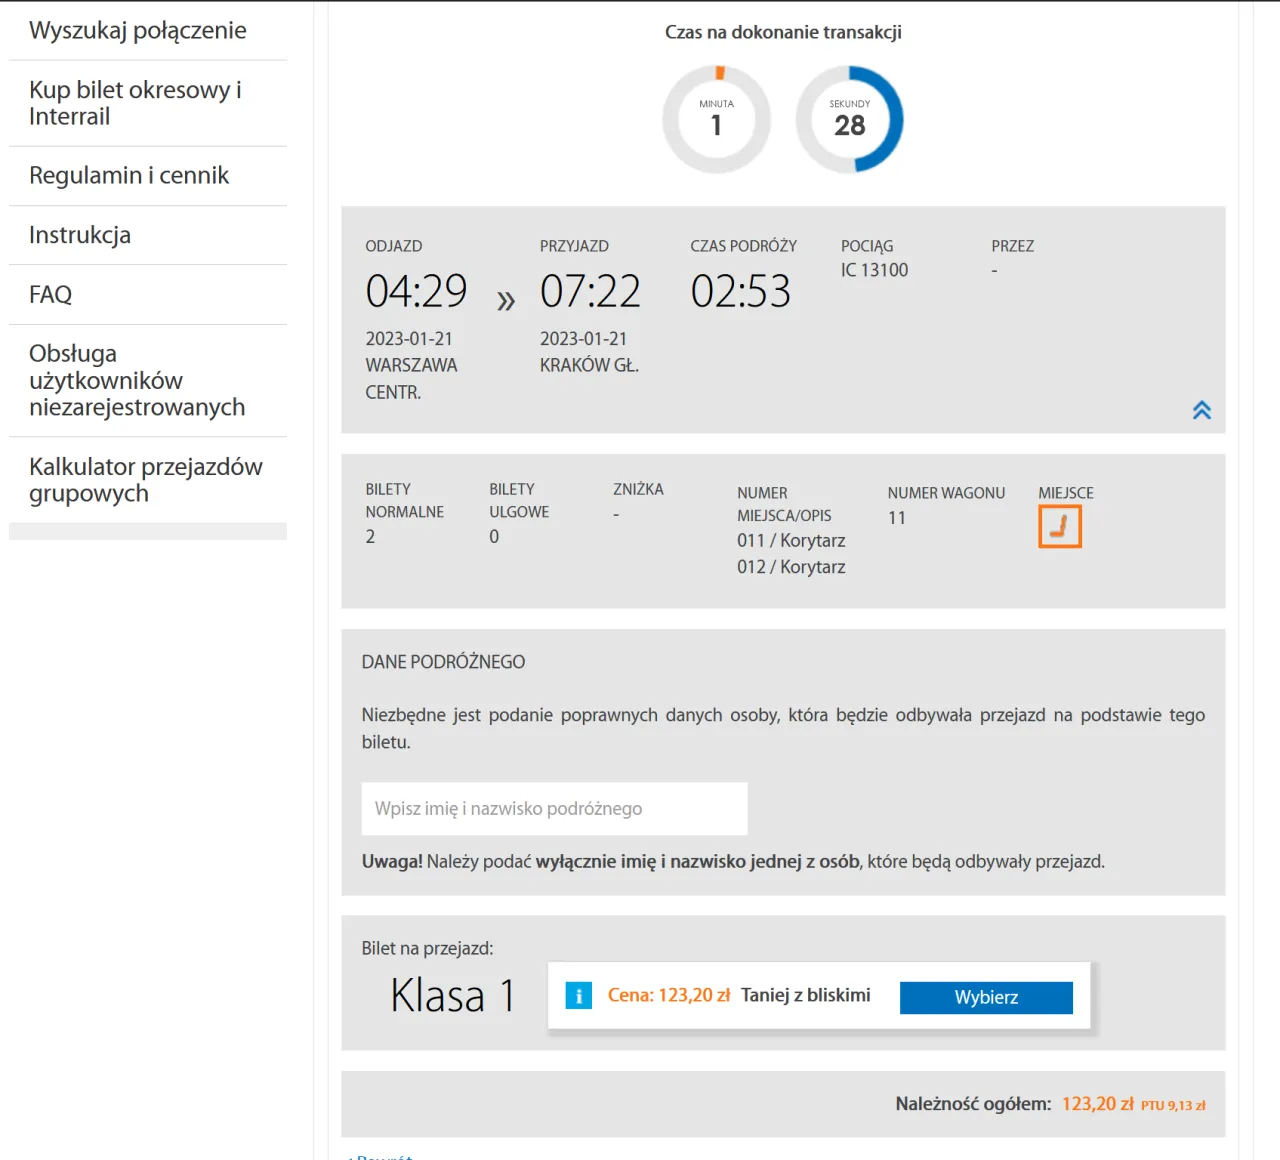Go to Kup bilet okresowy i Interrail

(x=135, y=103)
